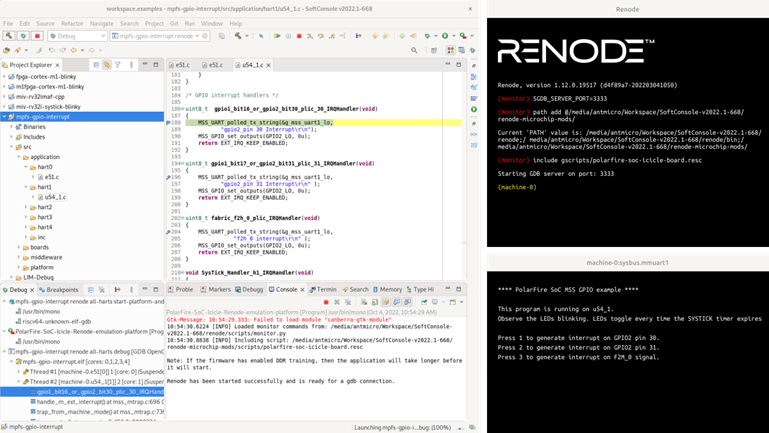Screen dimensions: 769x433
Task: Select Thread #2 machine-0.u54_1 in Debug view
Action: (x=93, y=382)
